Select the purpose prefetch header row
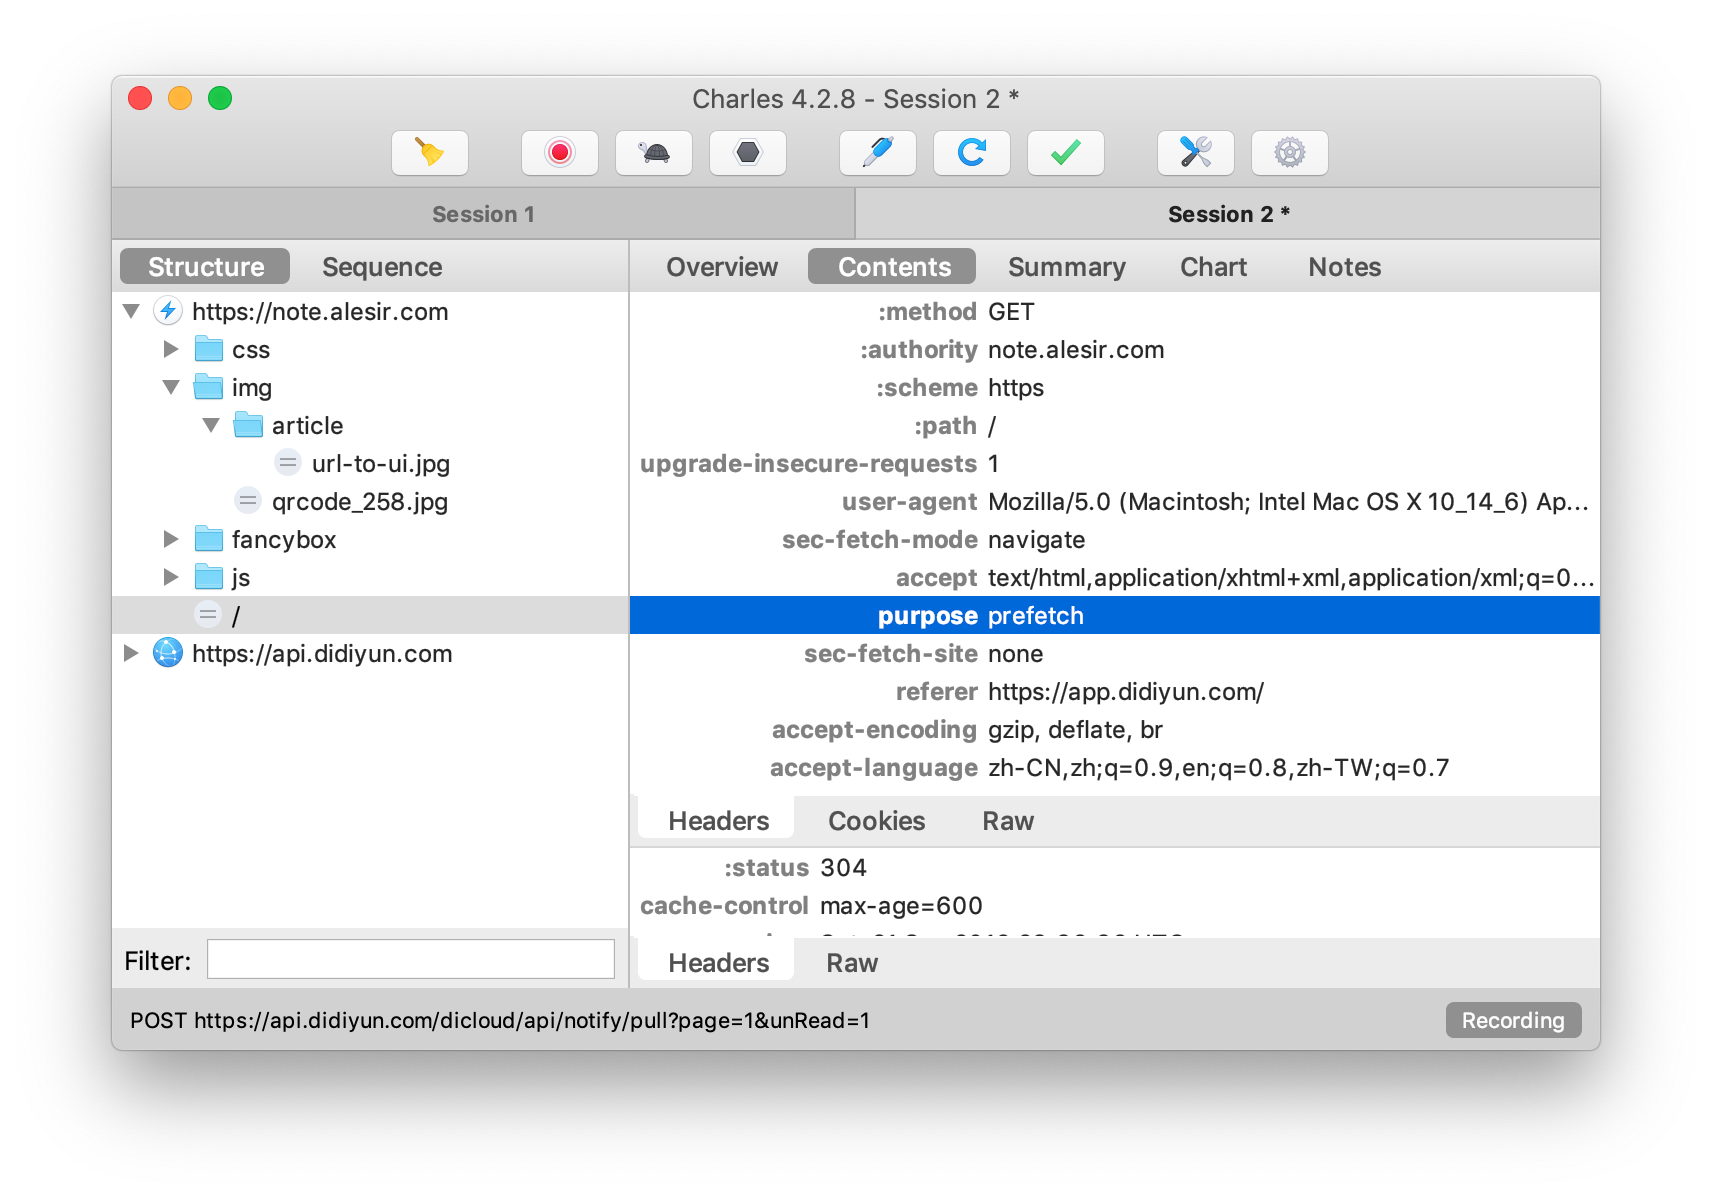The width and height of the screenshot is (1712, 1198). (1115, 615)
